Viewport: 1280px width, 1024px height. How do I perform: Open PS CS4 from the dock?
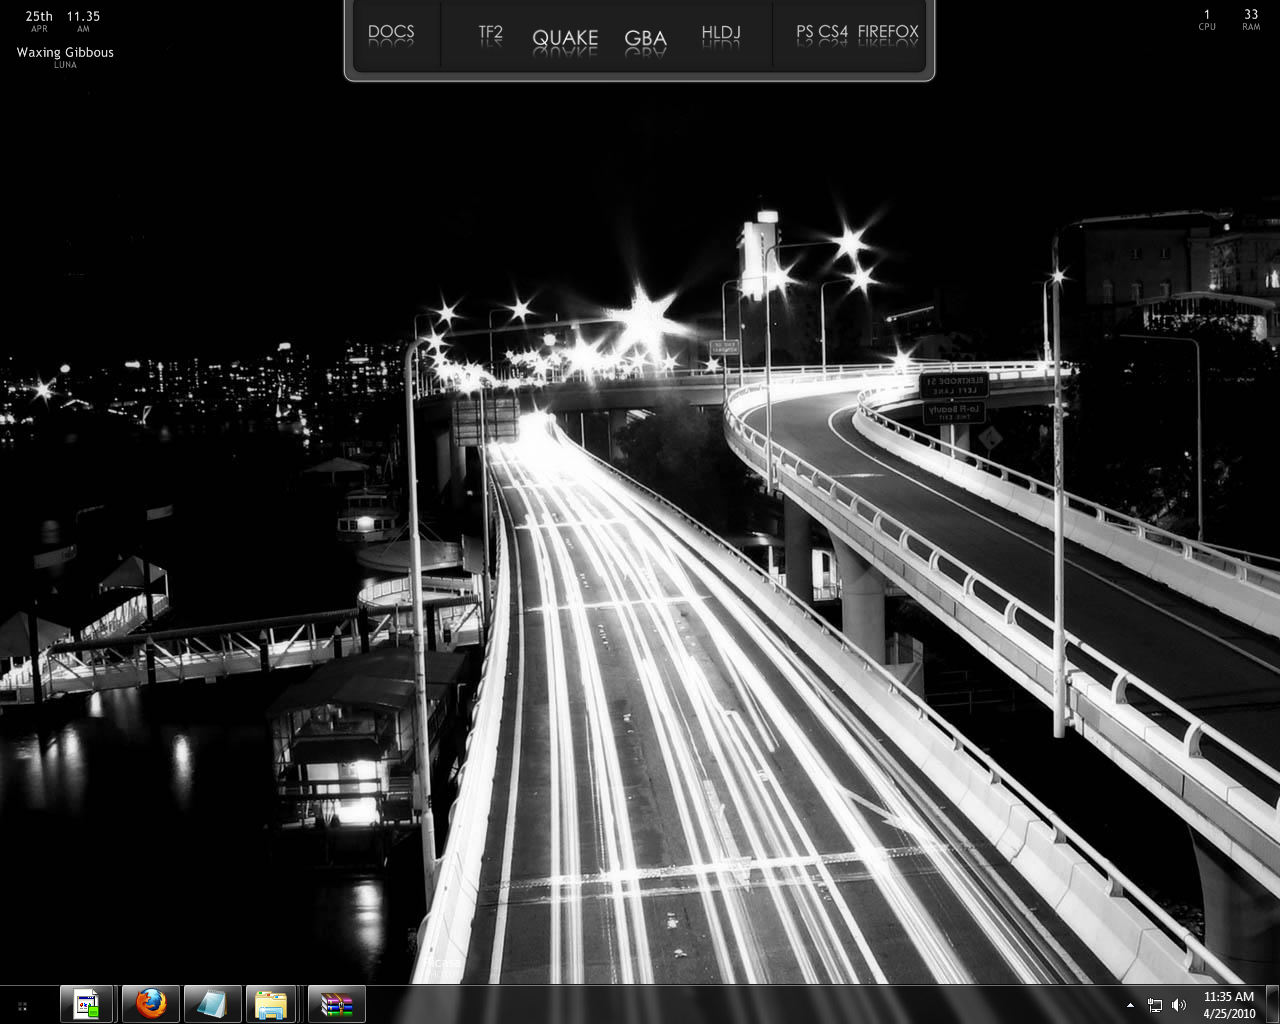click(822, 32)
